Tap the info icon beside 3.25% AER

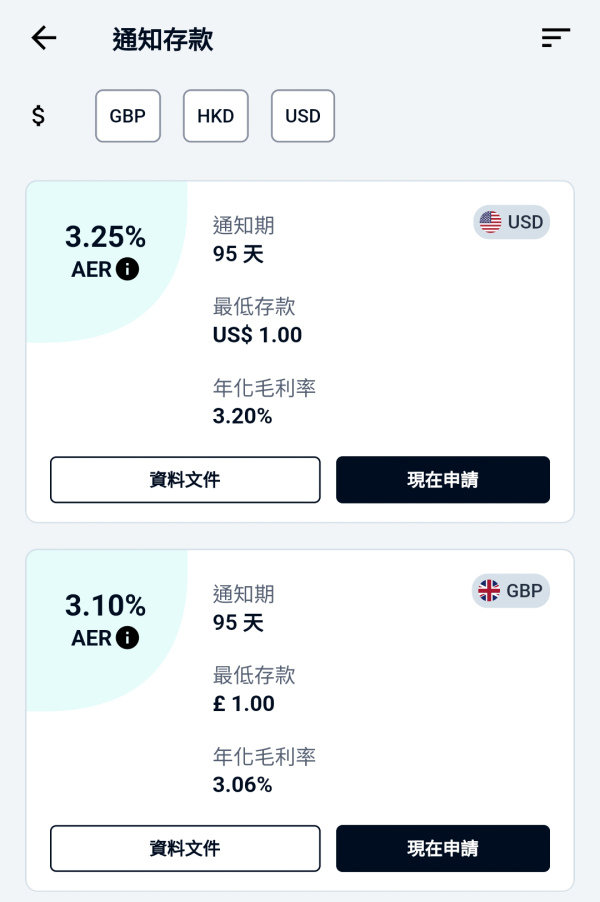pyautogui.click(x=129, y=268)
